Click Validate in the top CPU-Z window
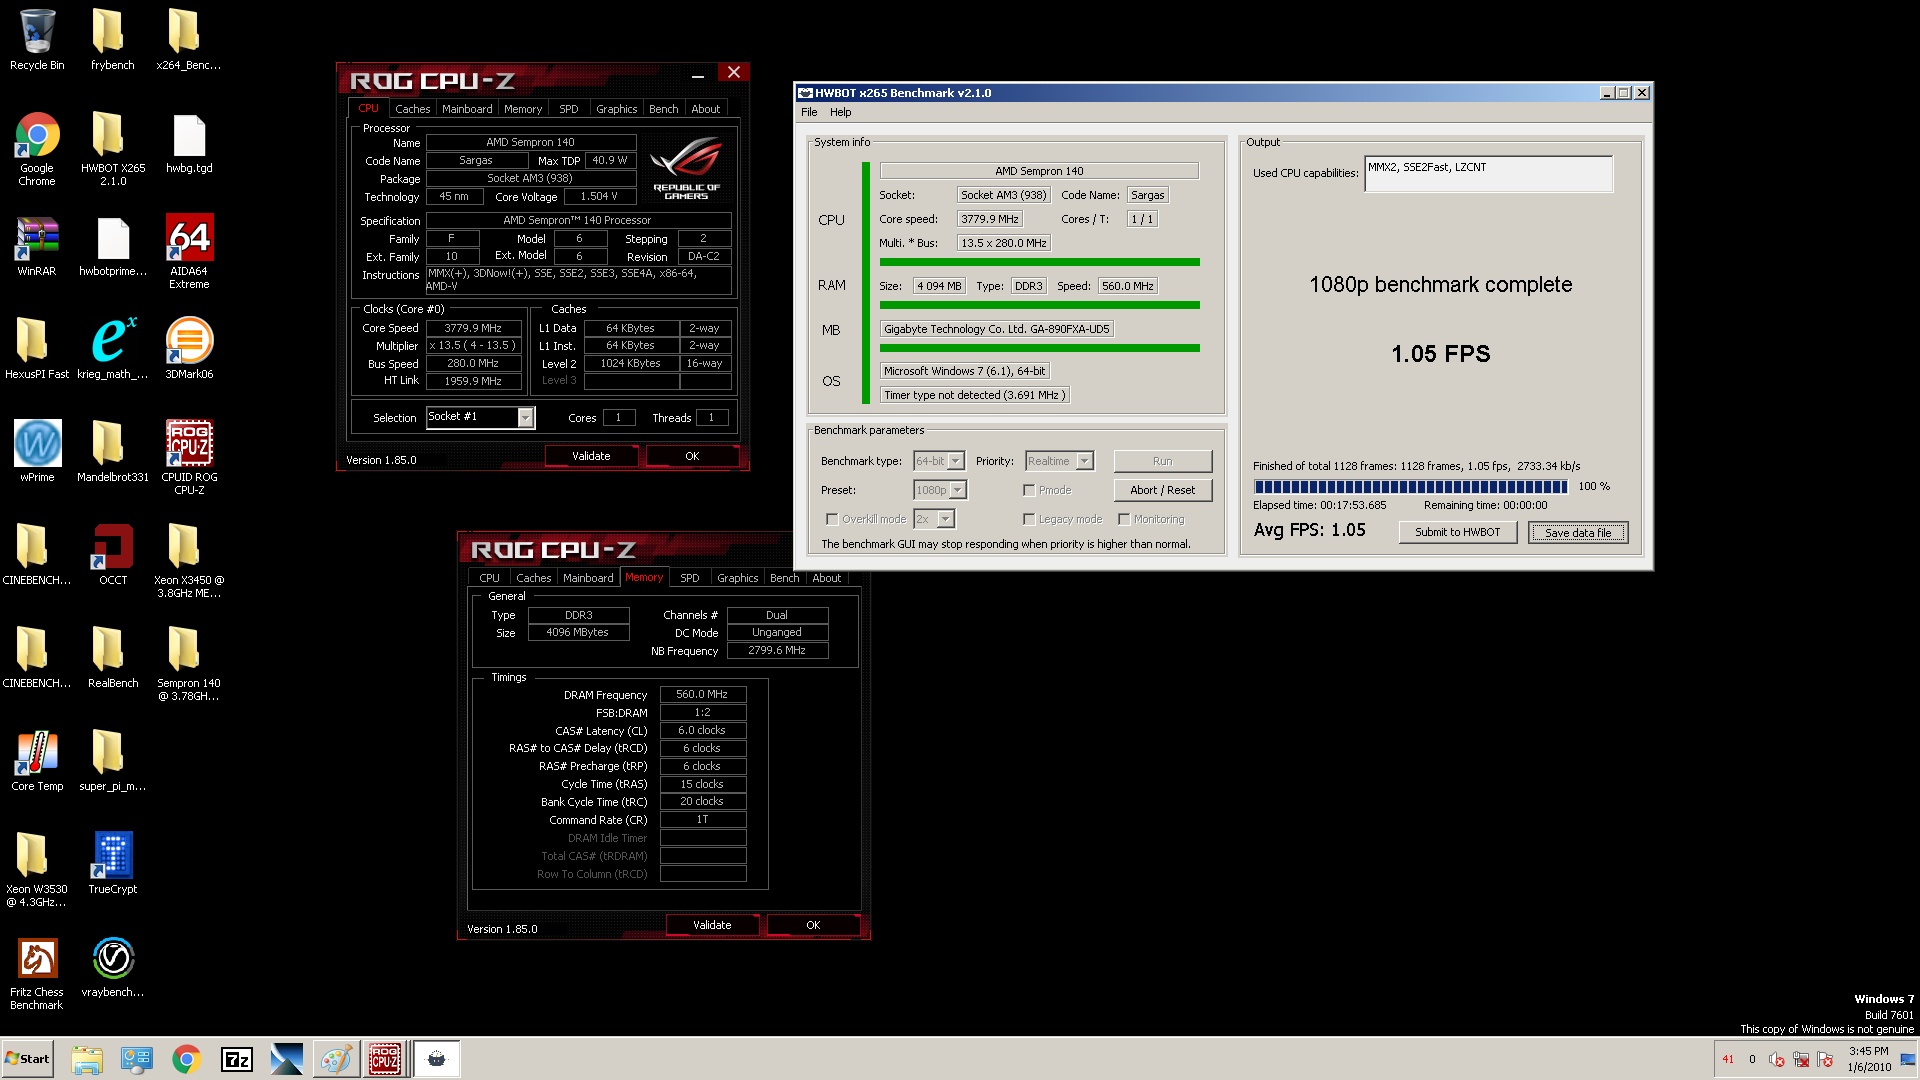This screenshot has height=1080, width=1920. (x=591, y=456)
